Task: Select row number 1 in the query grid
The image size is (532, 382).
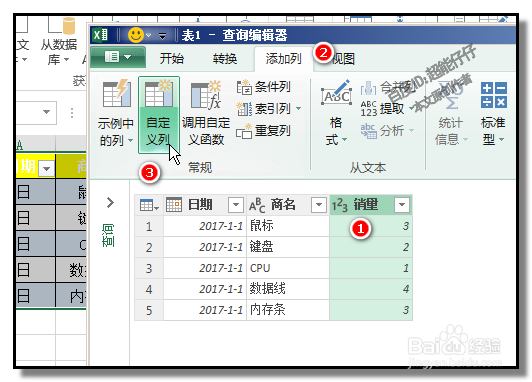Action: click(x=149, y=226)
